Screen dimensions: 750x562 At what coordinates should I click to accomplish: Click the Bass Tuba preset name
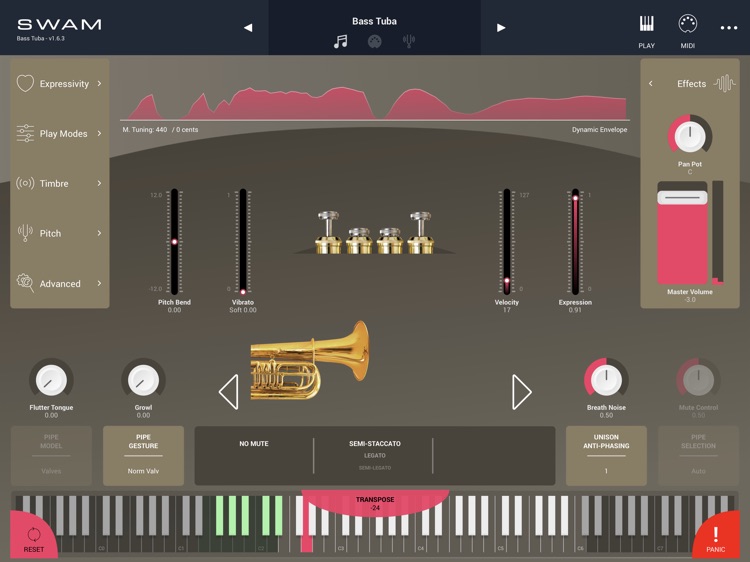(375, 21)
